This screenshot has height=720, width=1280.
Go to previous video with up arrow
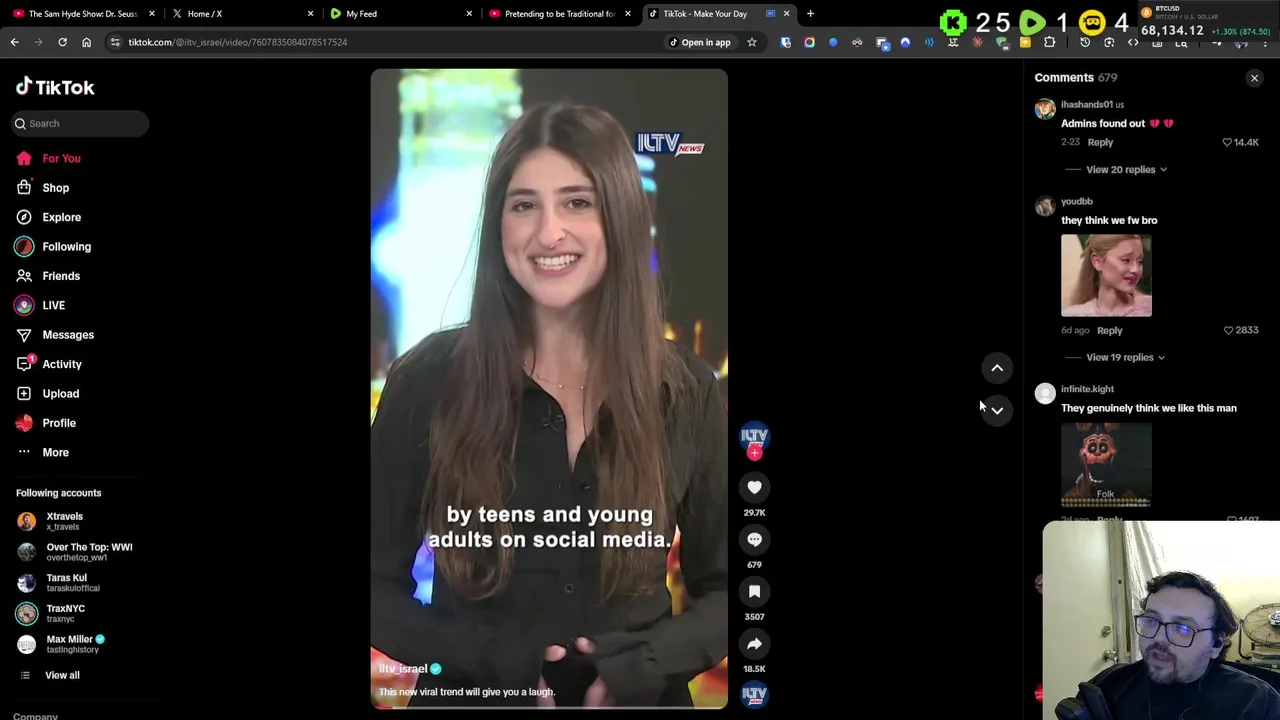tap(997, 368)
